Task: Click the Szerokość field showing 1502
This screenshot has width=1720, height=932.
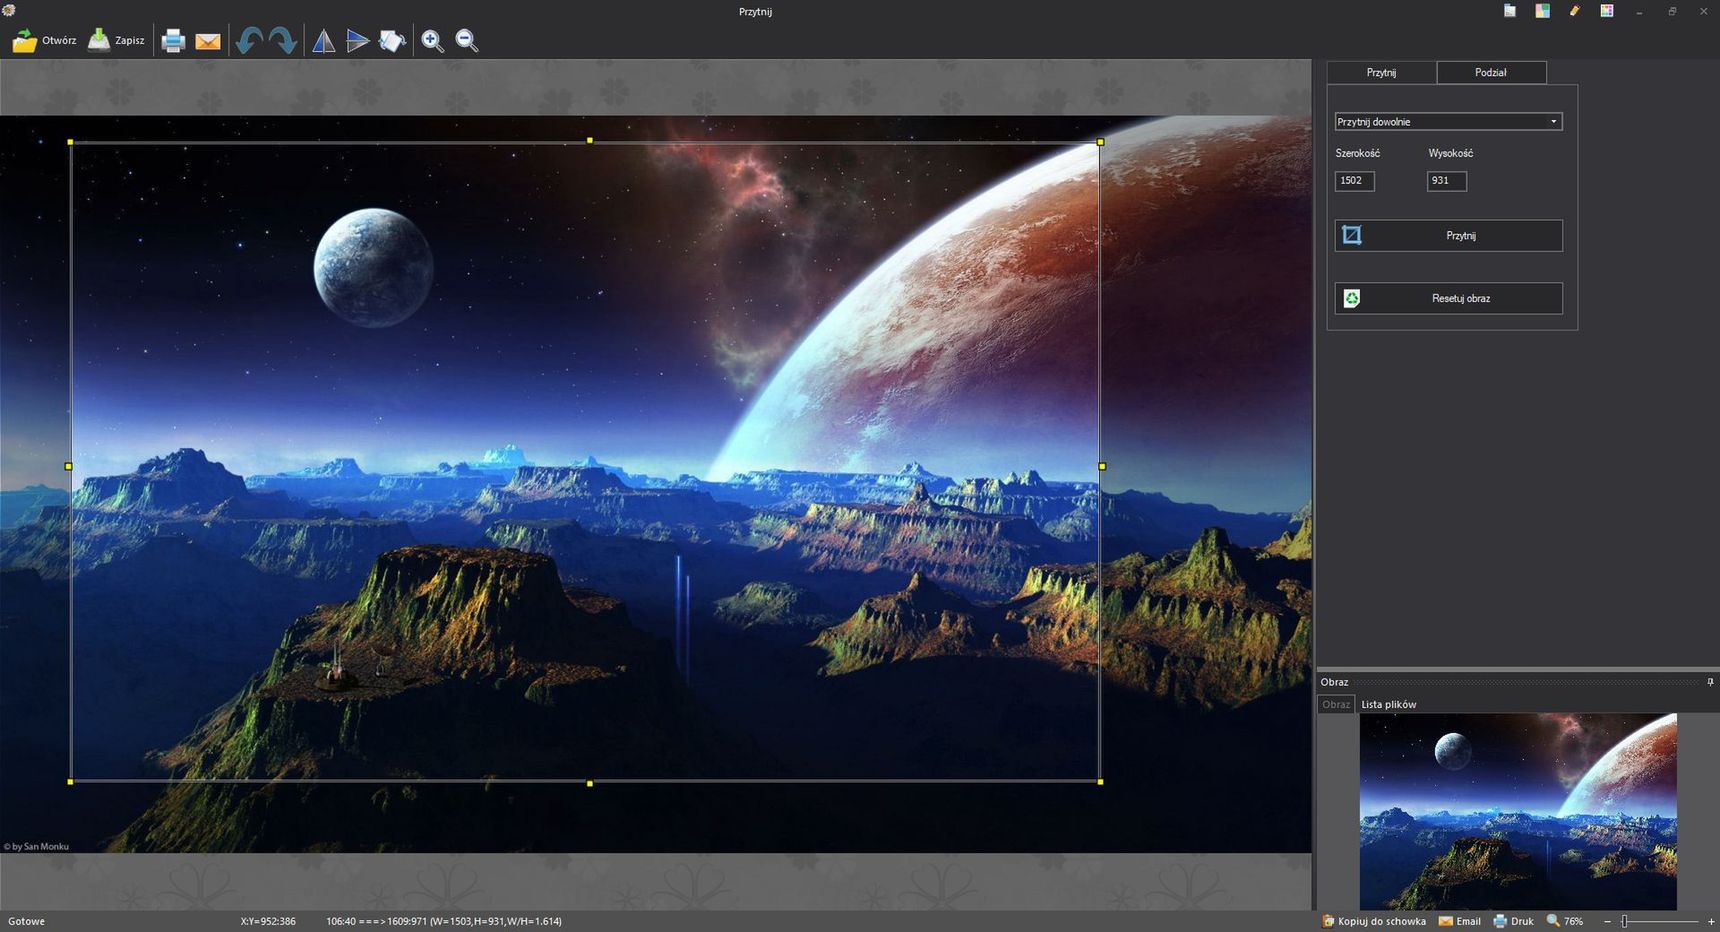Action: pos(1355,181)
